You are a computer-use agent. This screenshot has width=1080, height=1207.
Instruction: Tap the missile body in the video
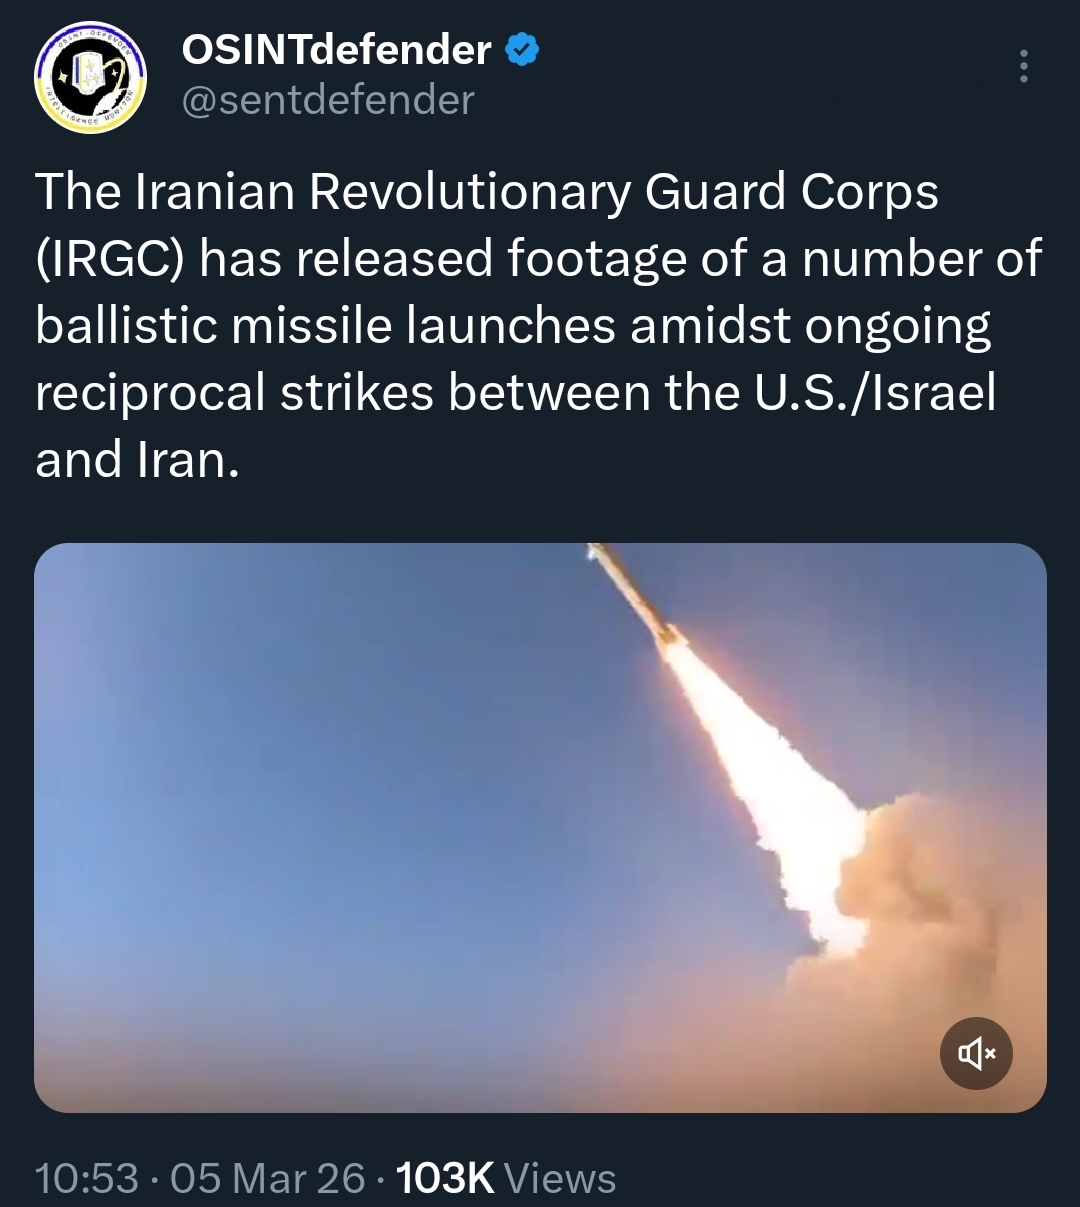[x=630, y=590]
